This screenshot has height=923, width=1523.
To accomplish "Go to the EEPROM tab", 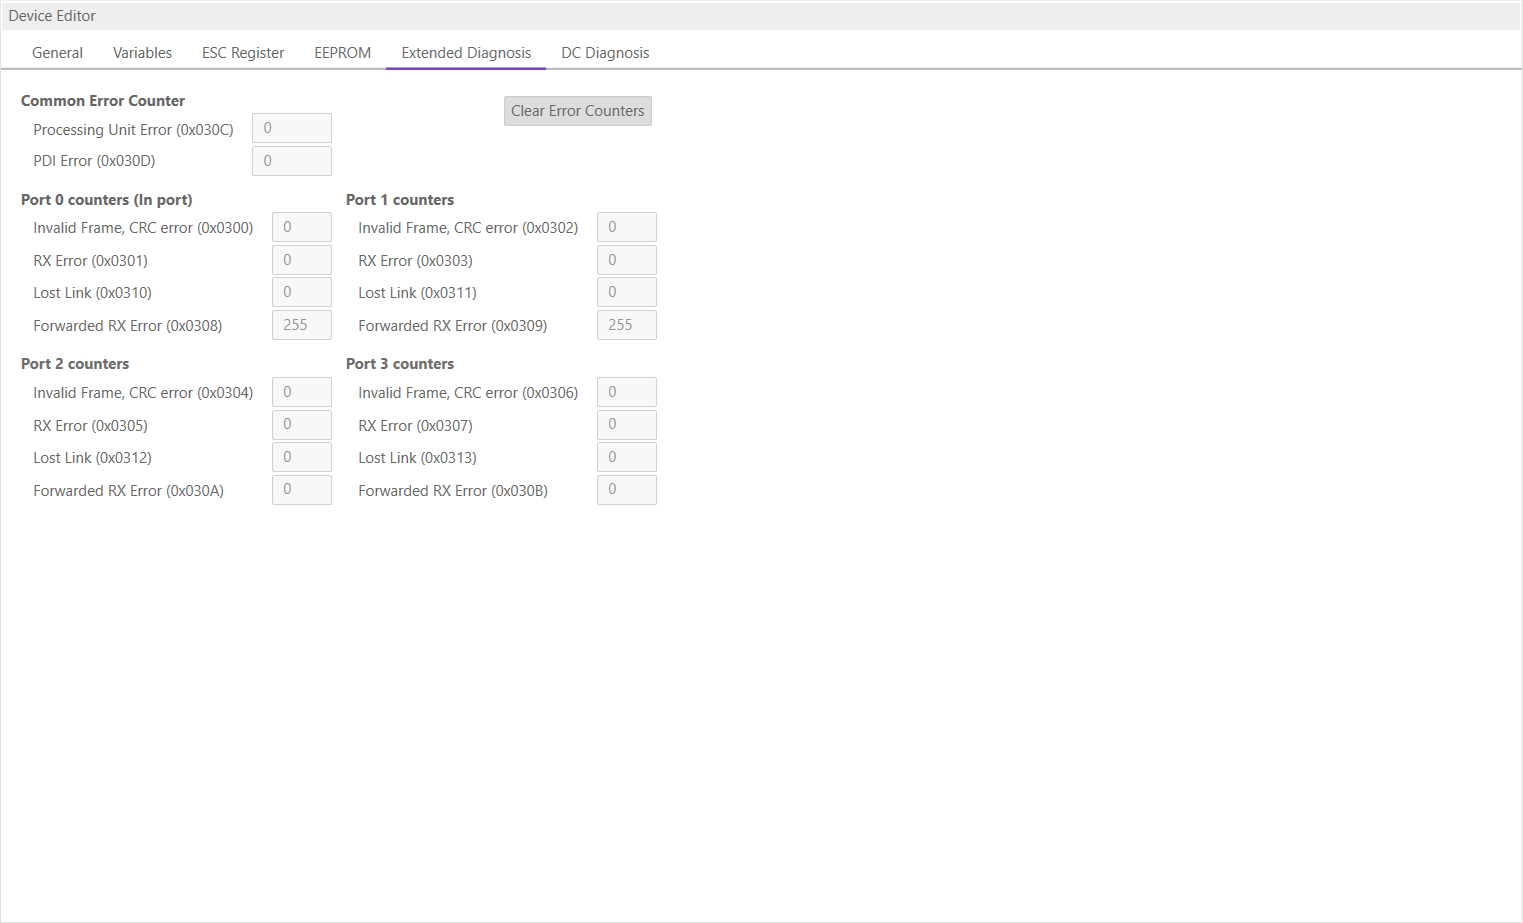I will coord(342,53).
